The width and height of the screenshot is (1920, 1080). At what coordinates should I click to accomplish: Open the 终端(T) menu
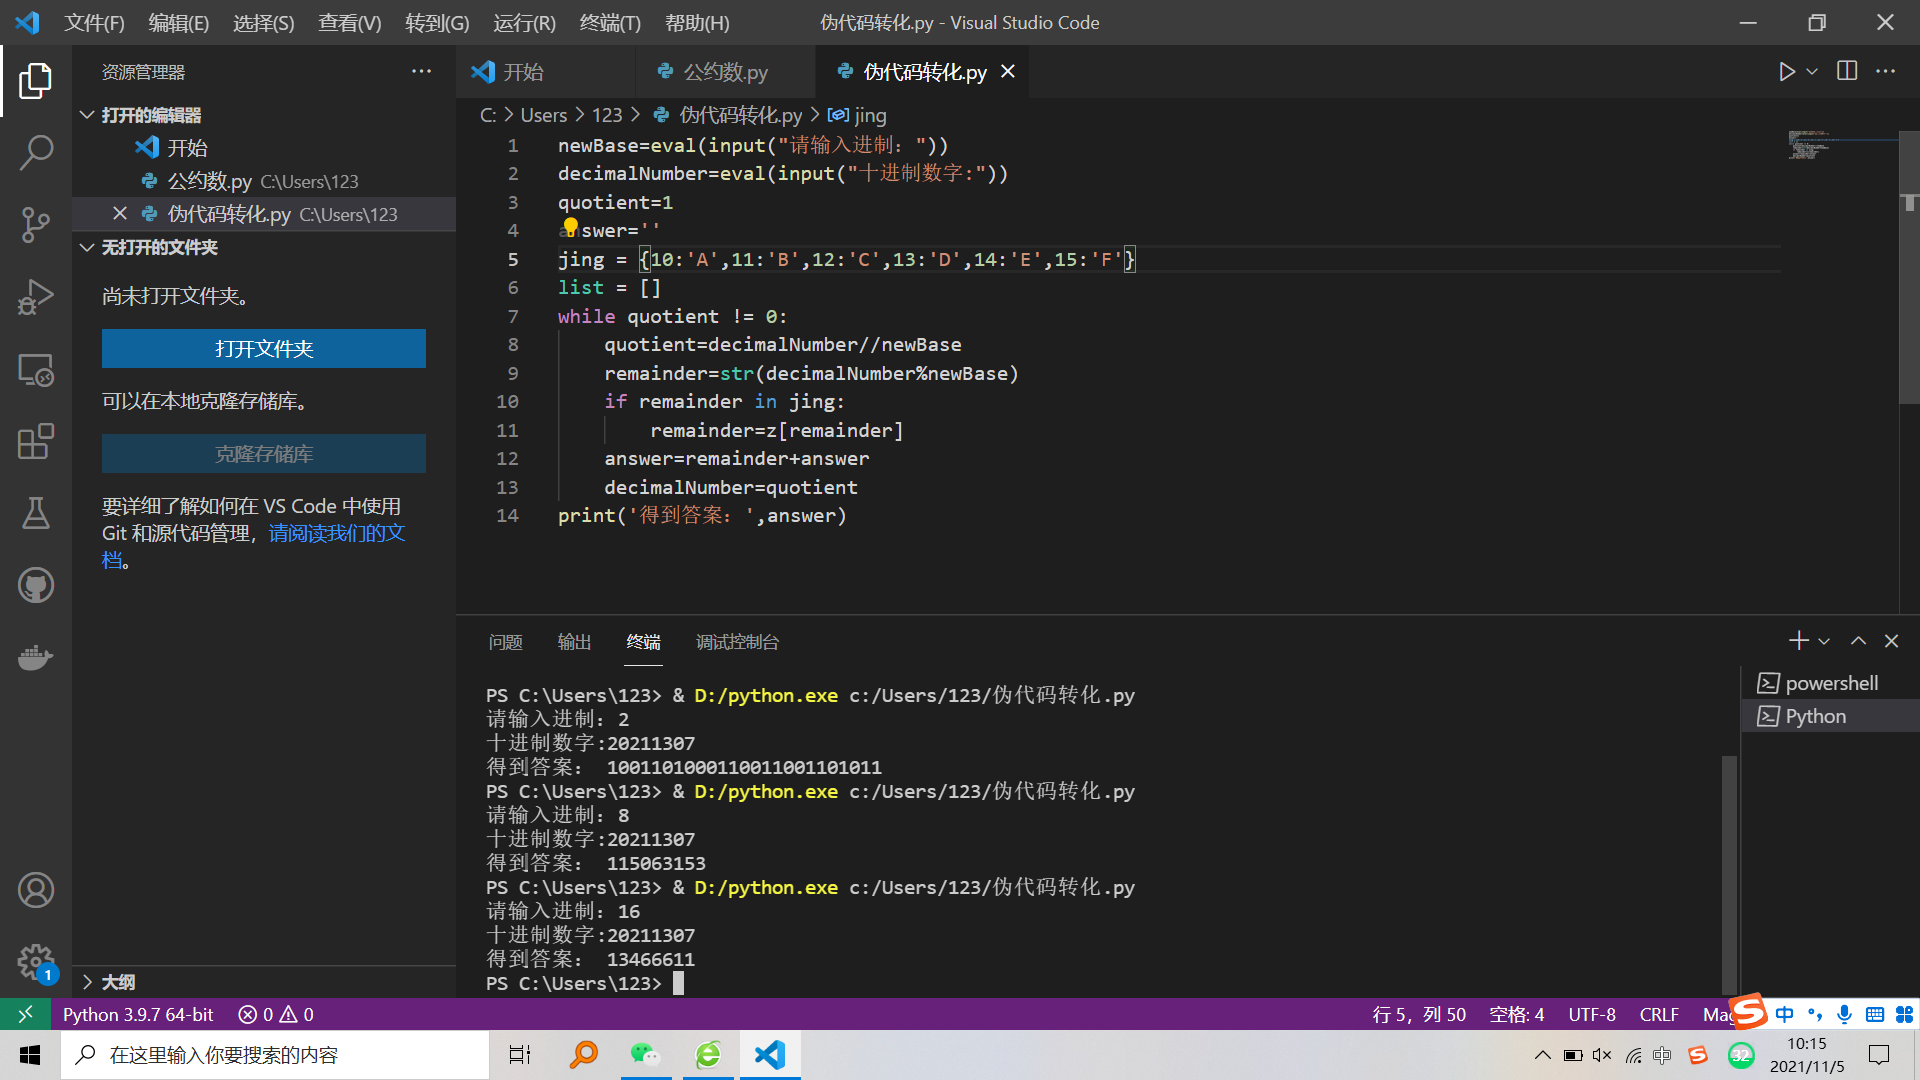click(609, 22)
